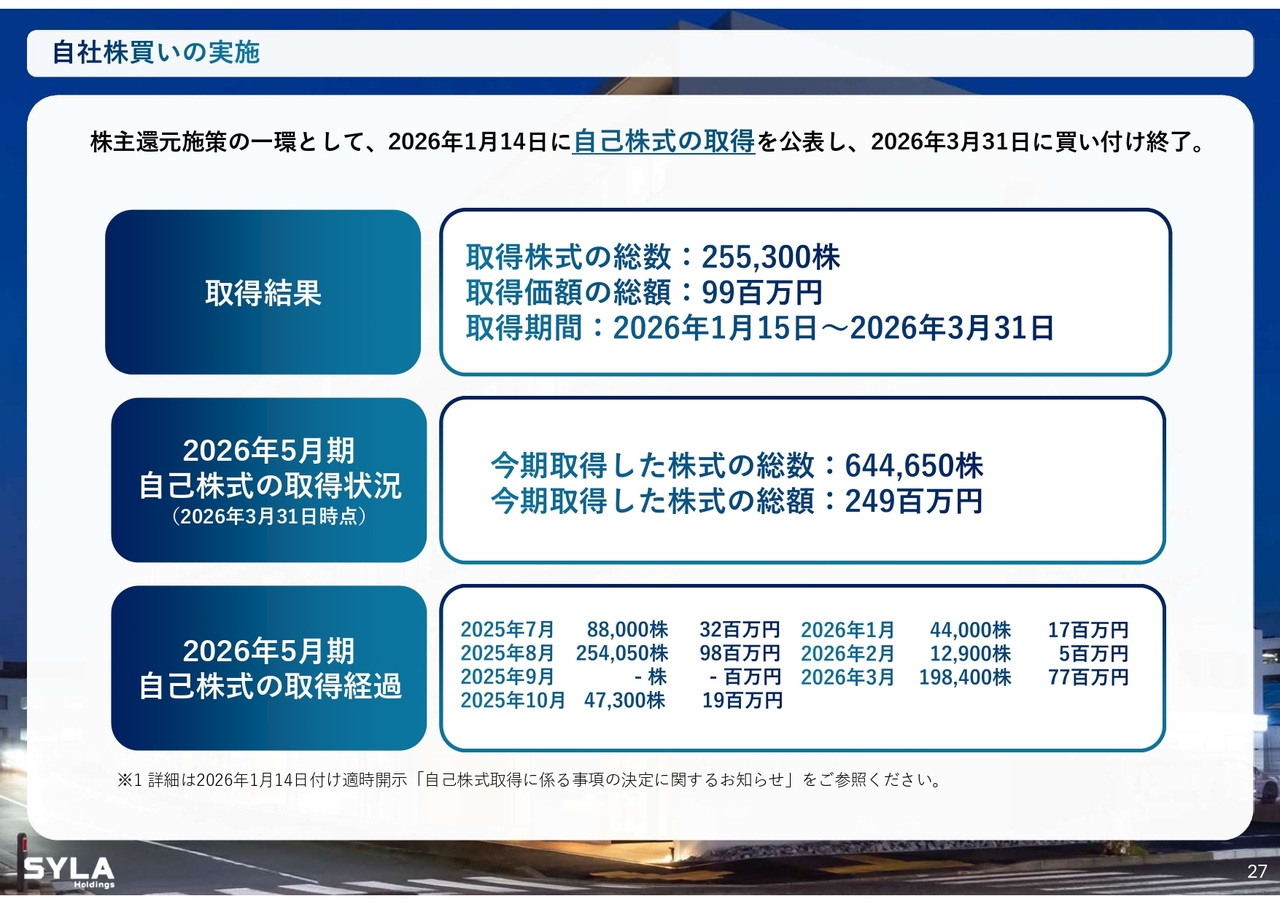Click 今期取得した株式の総数 644,650株 text
This screenshot has height=904, width=1280.
point(737,466)
